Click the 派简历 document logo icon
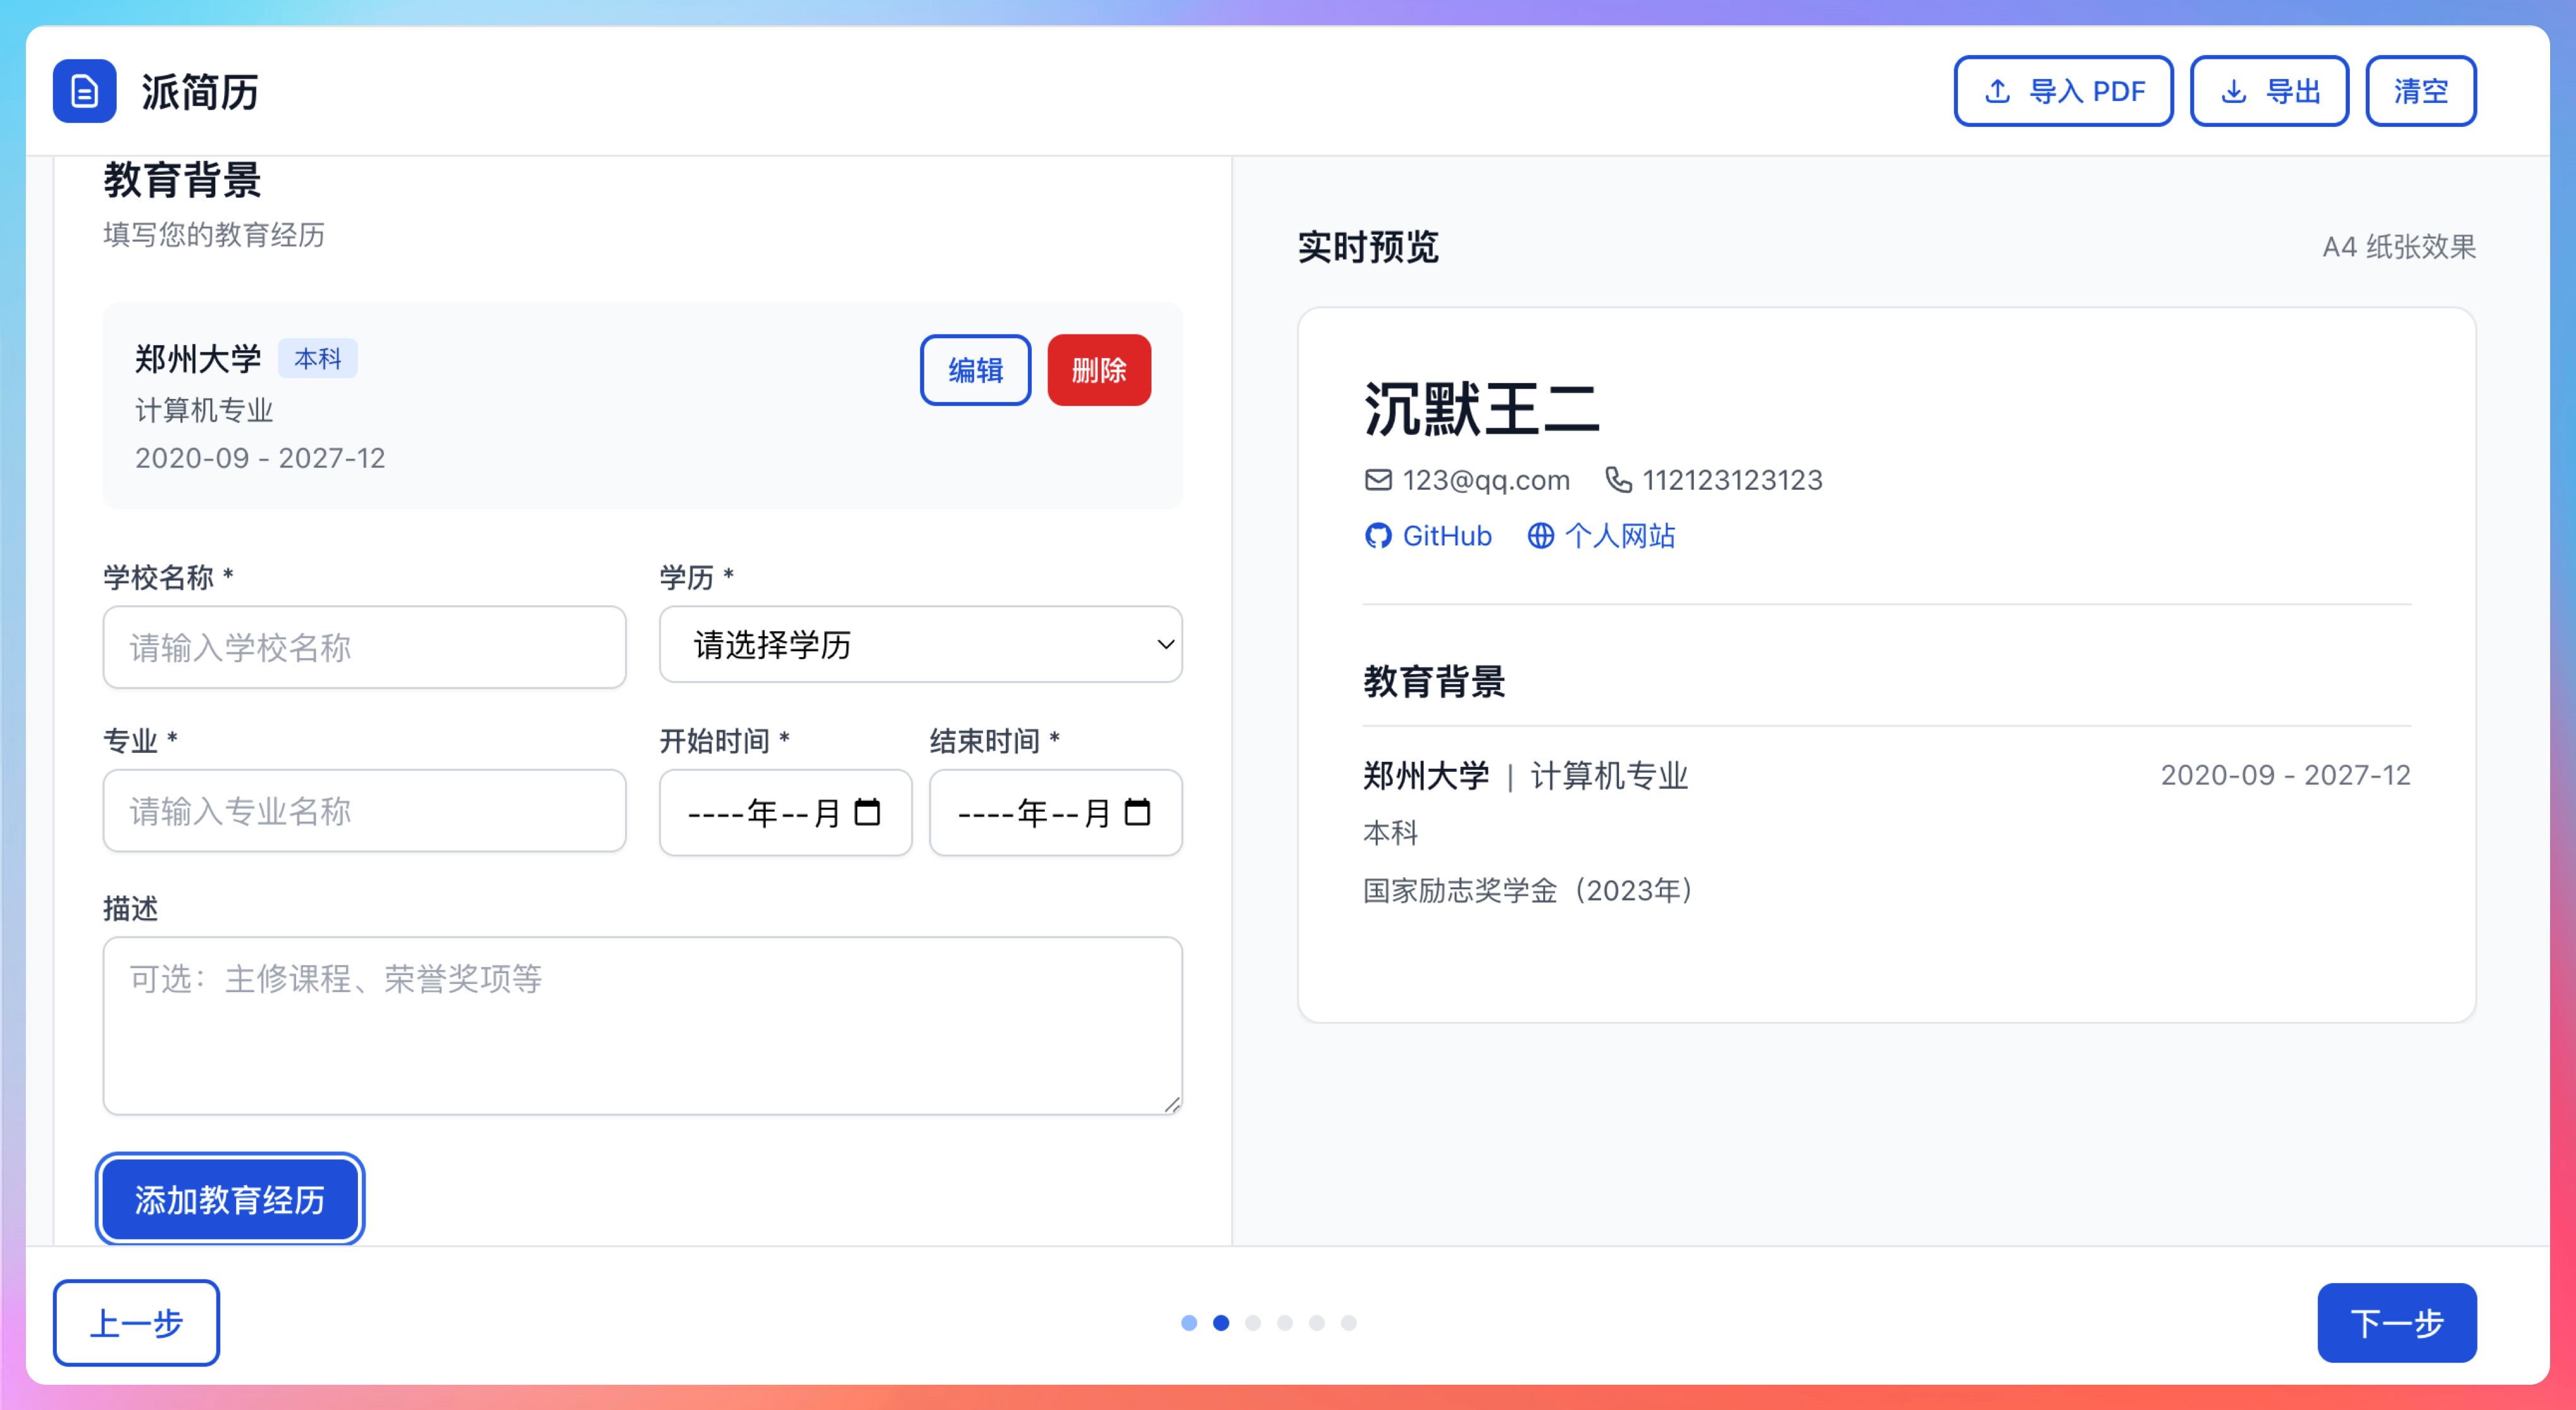 pyautogui.click(x=84, y=91)
